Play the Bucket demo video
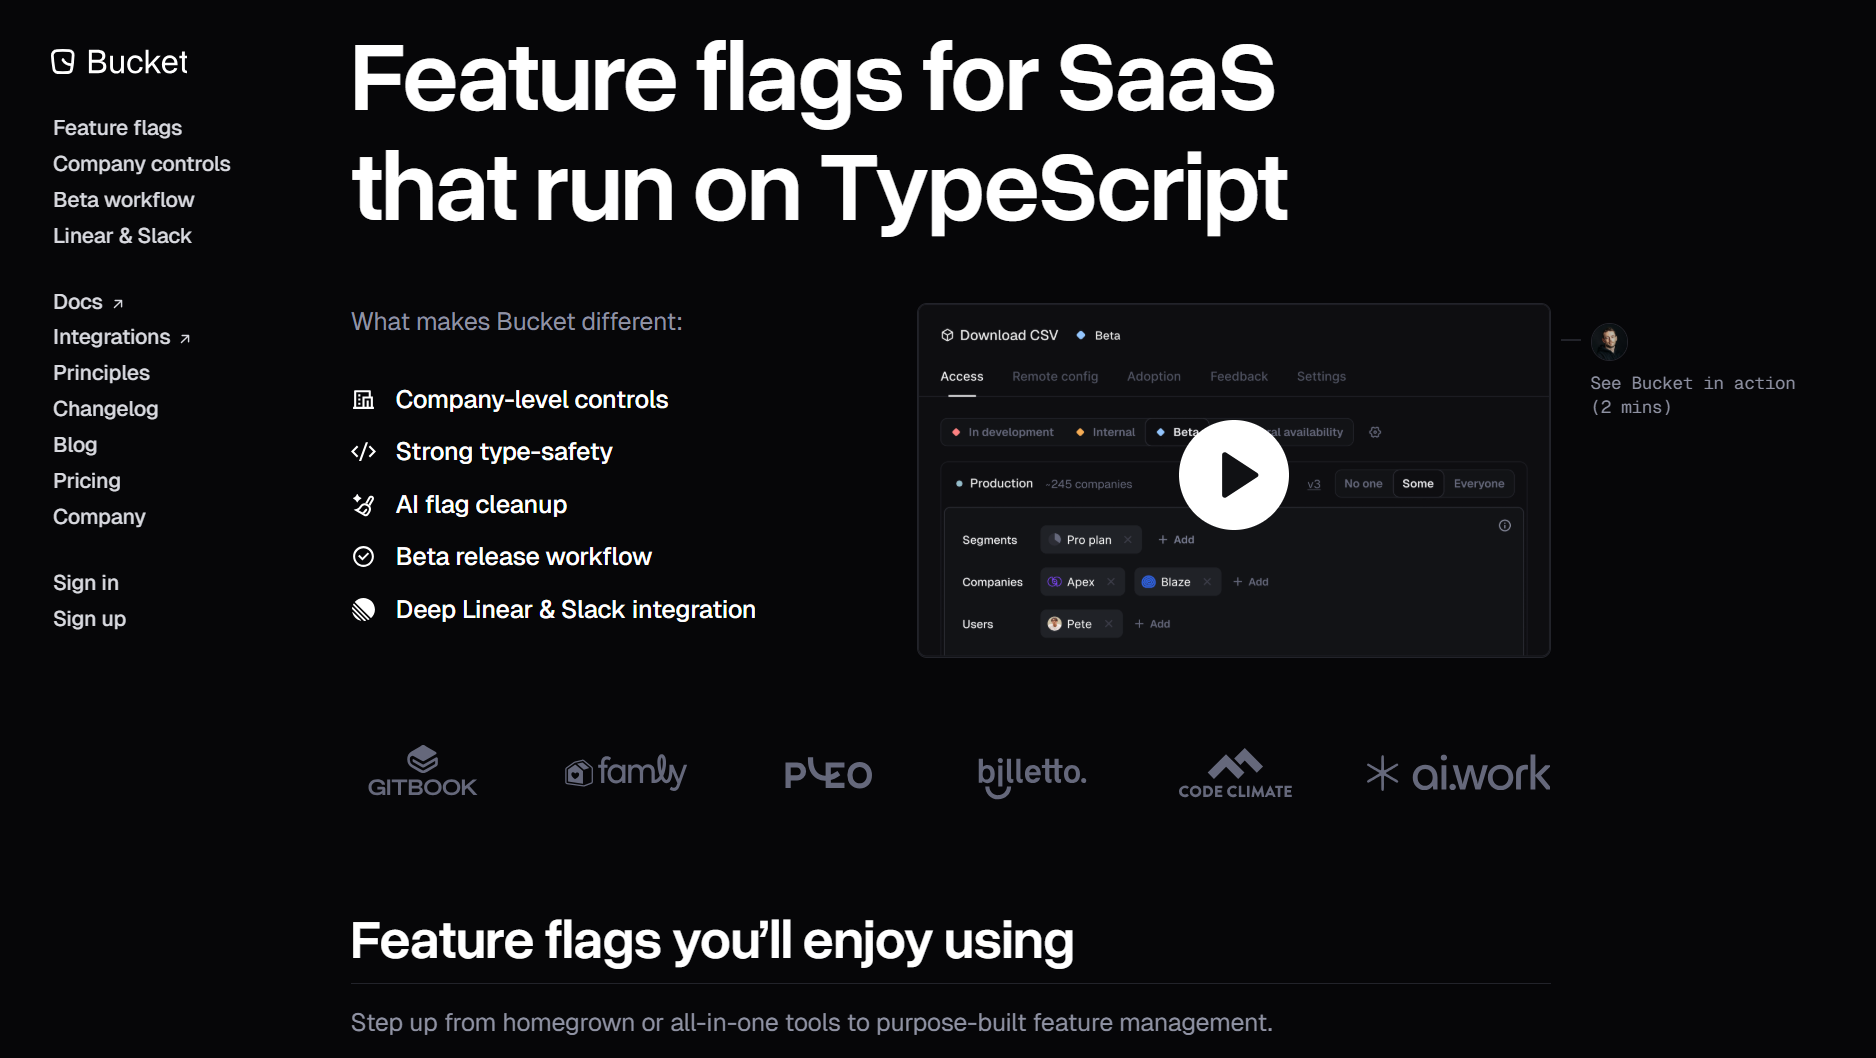The image size is (1876, 1058). 1233,475
